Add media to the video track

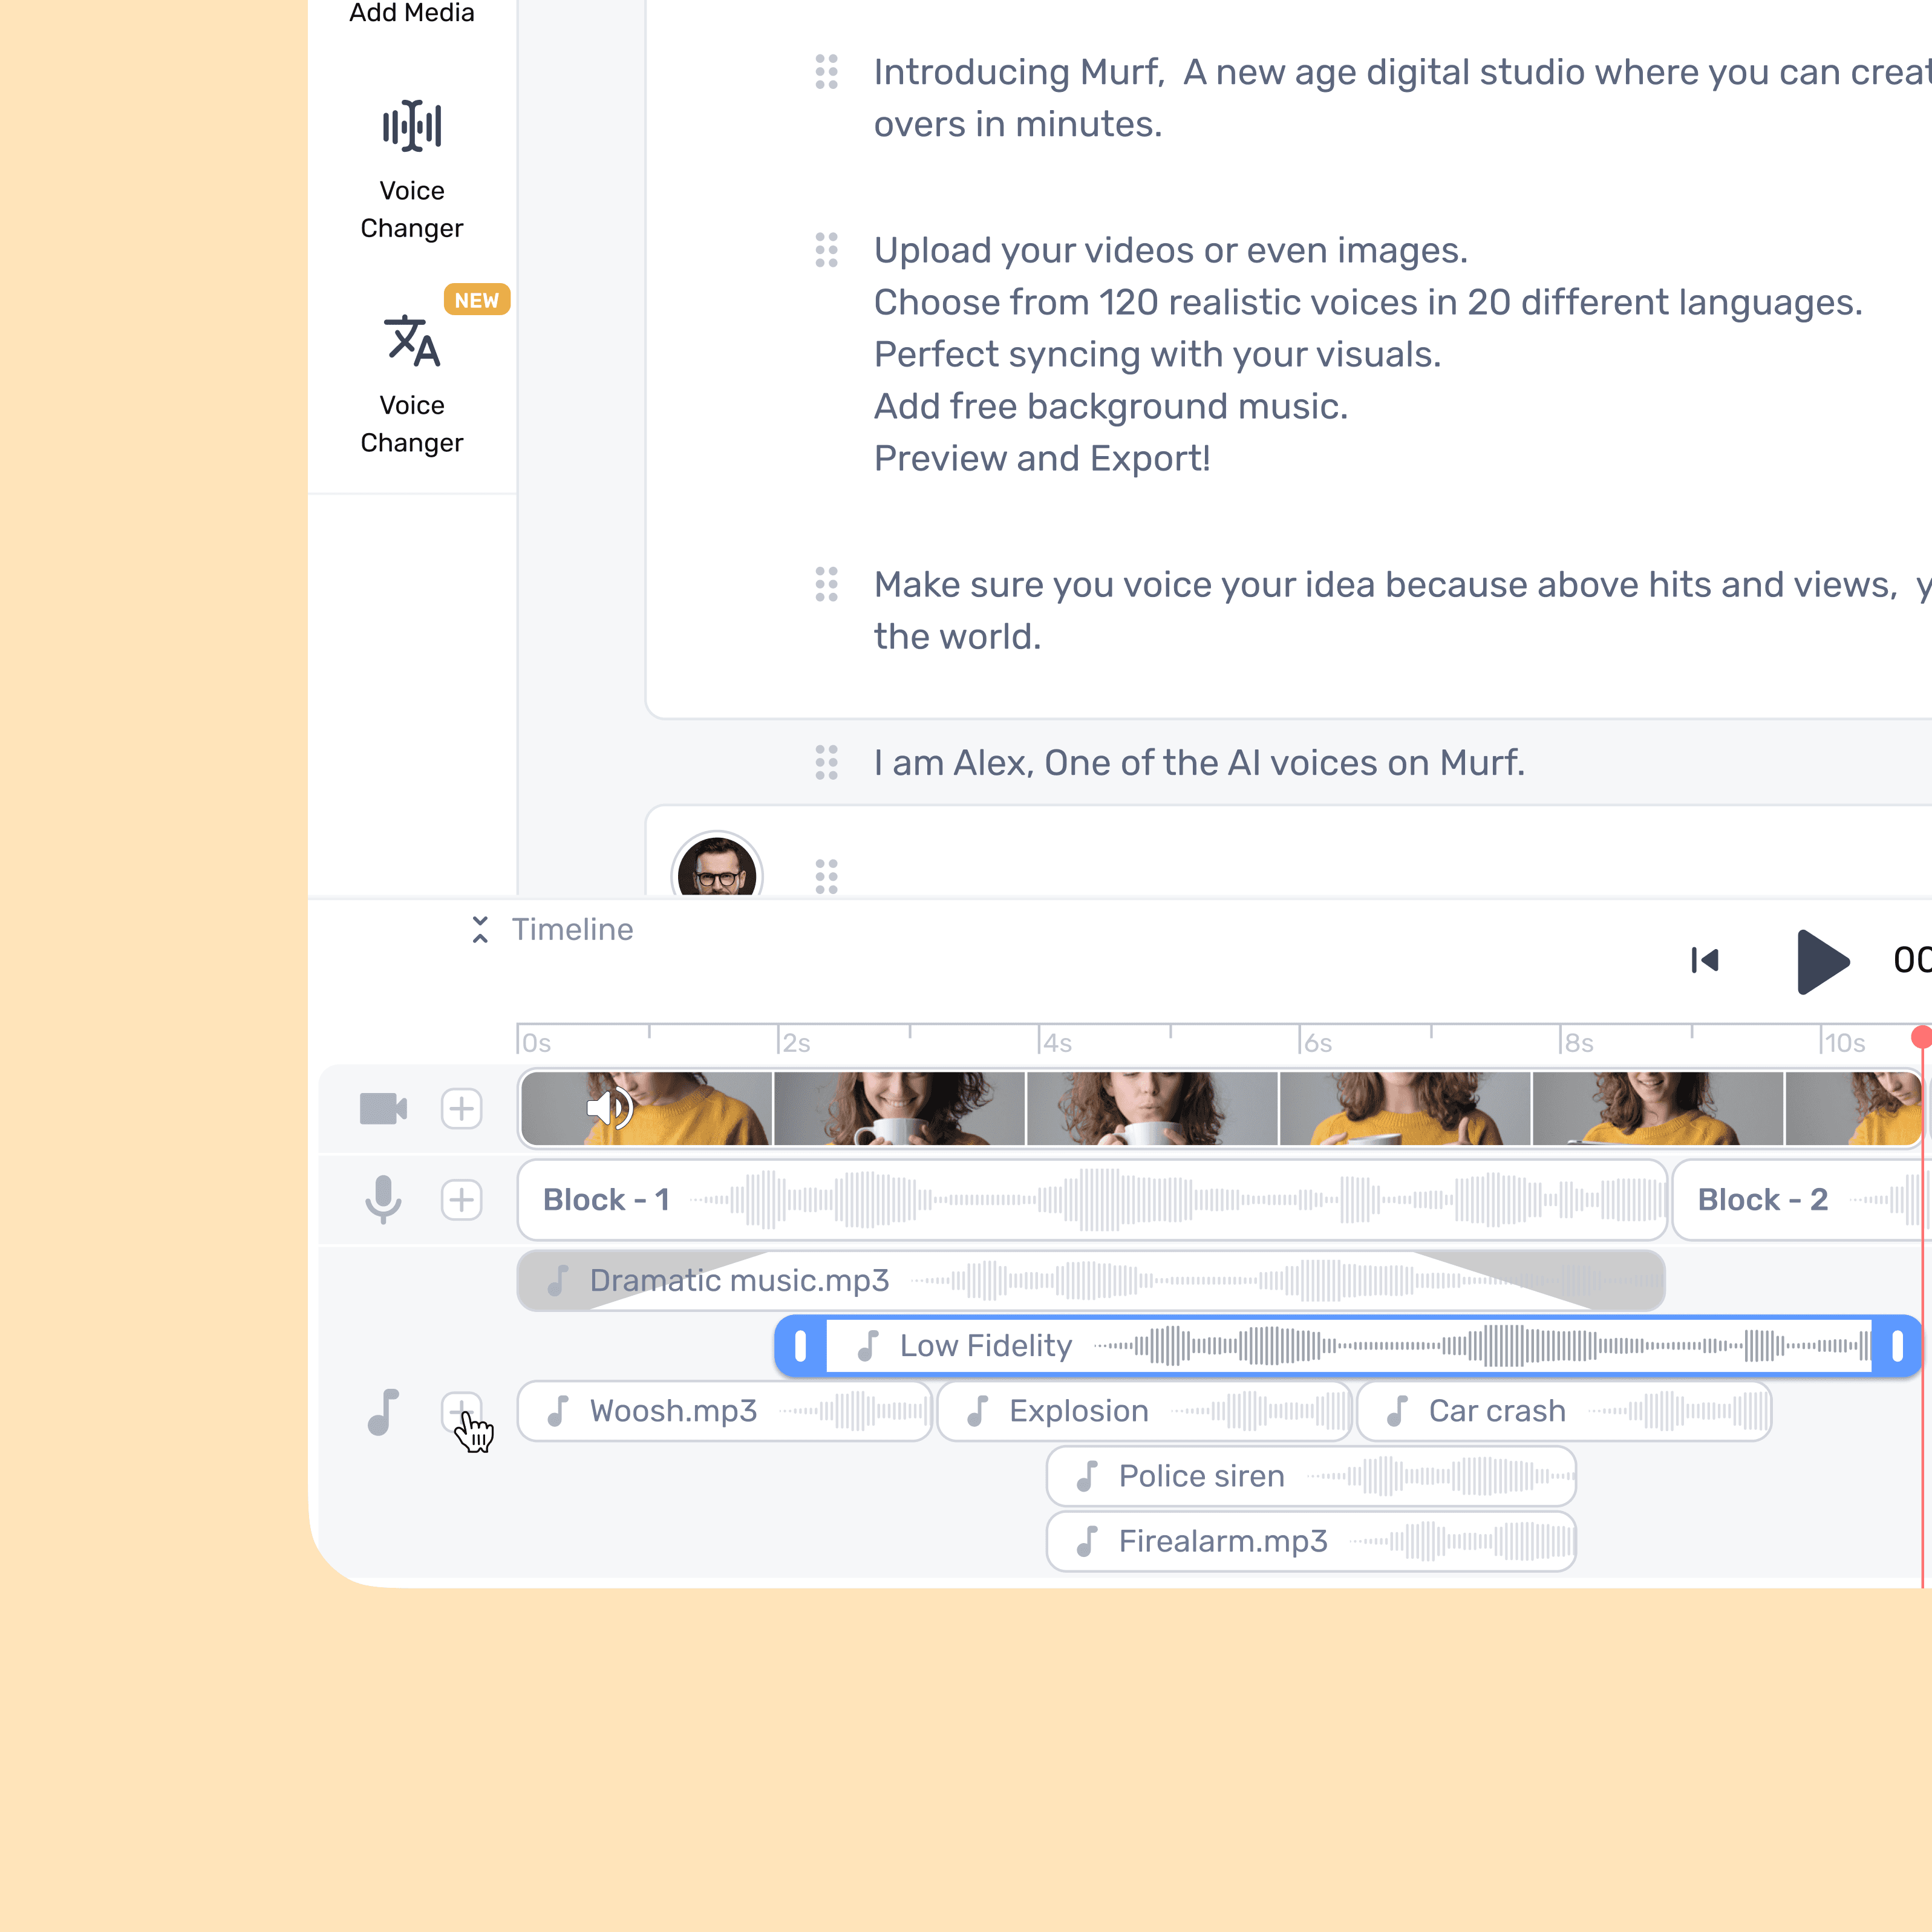click(x=461, y=1108)
